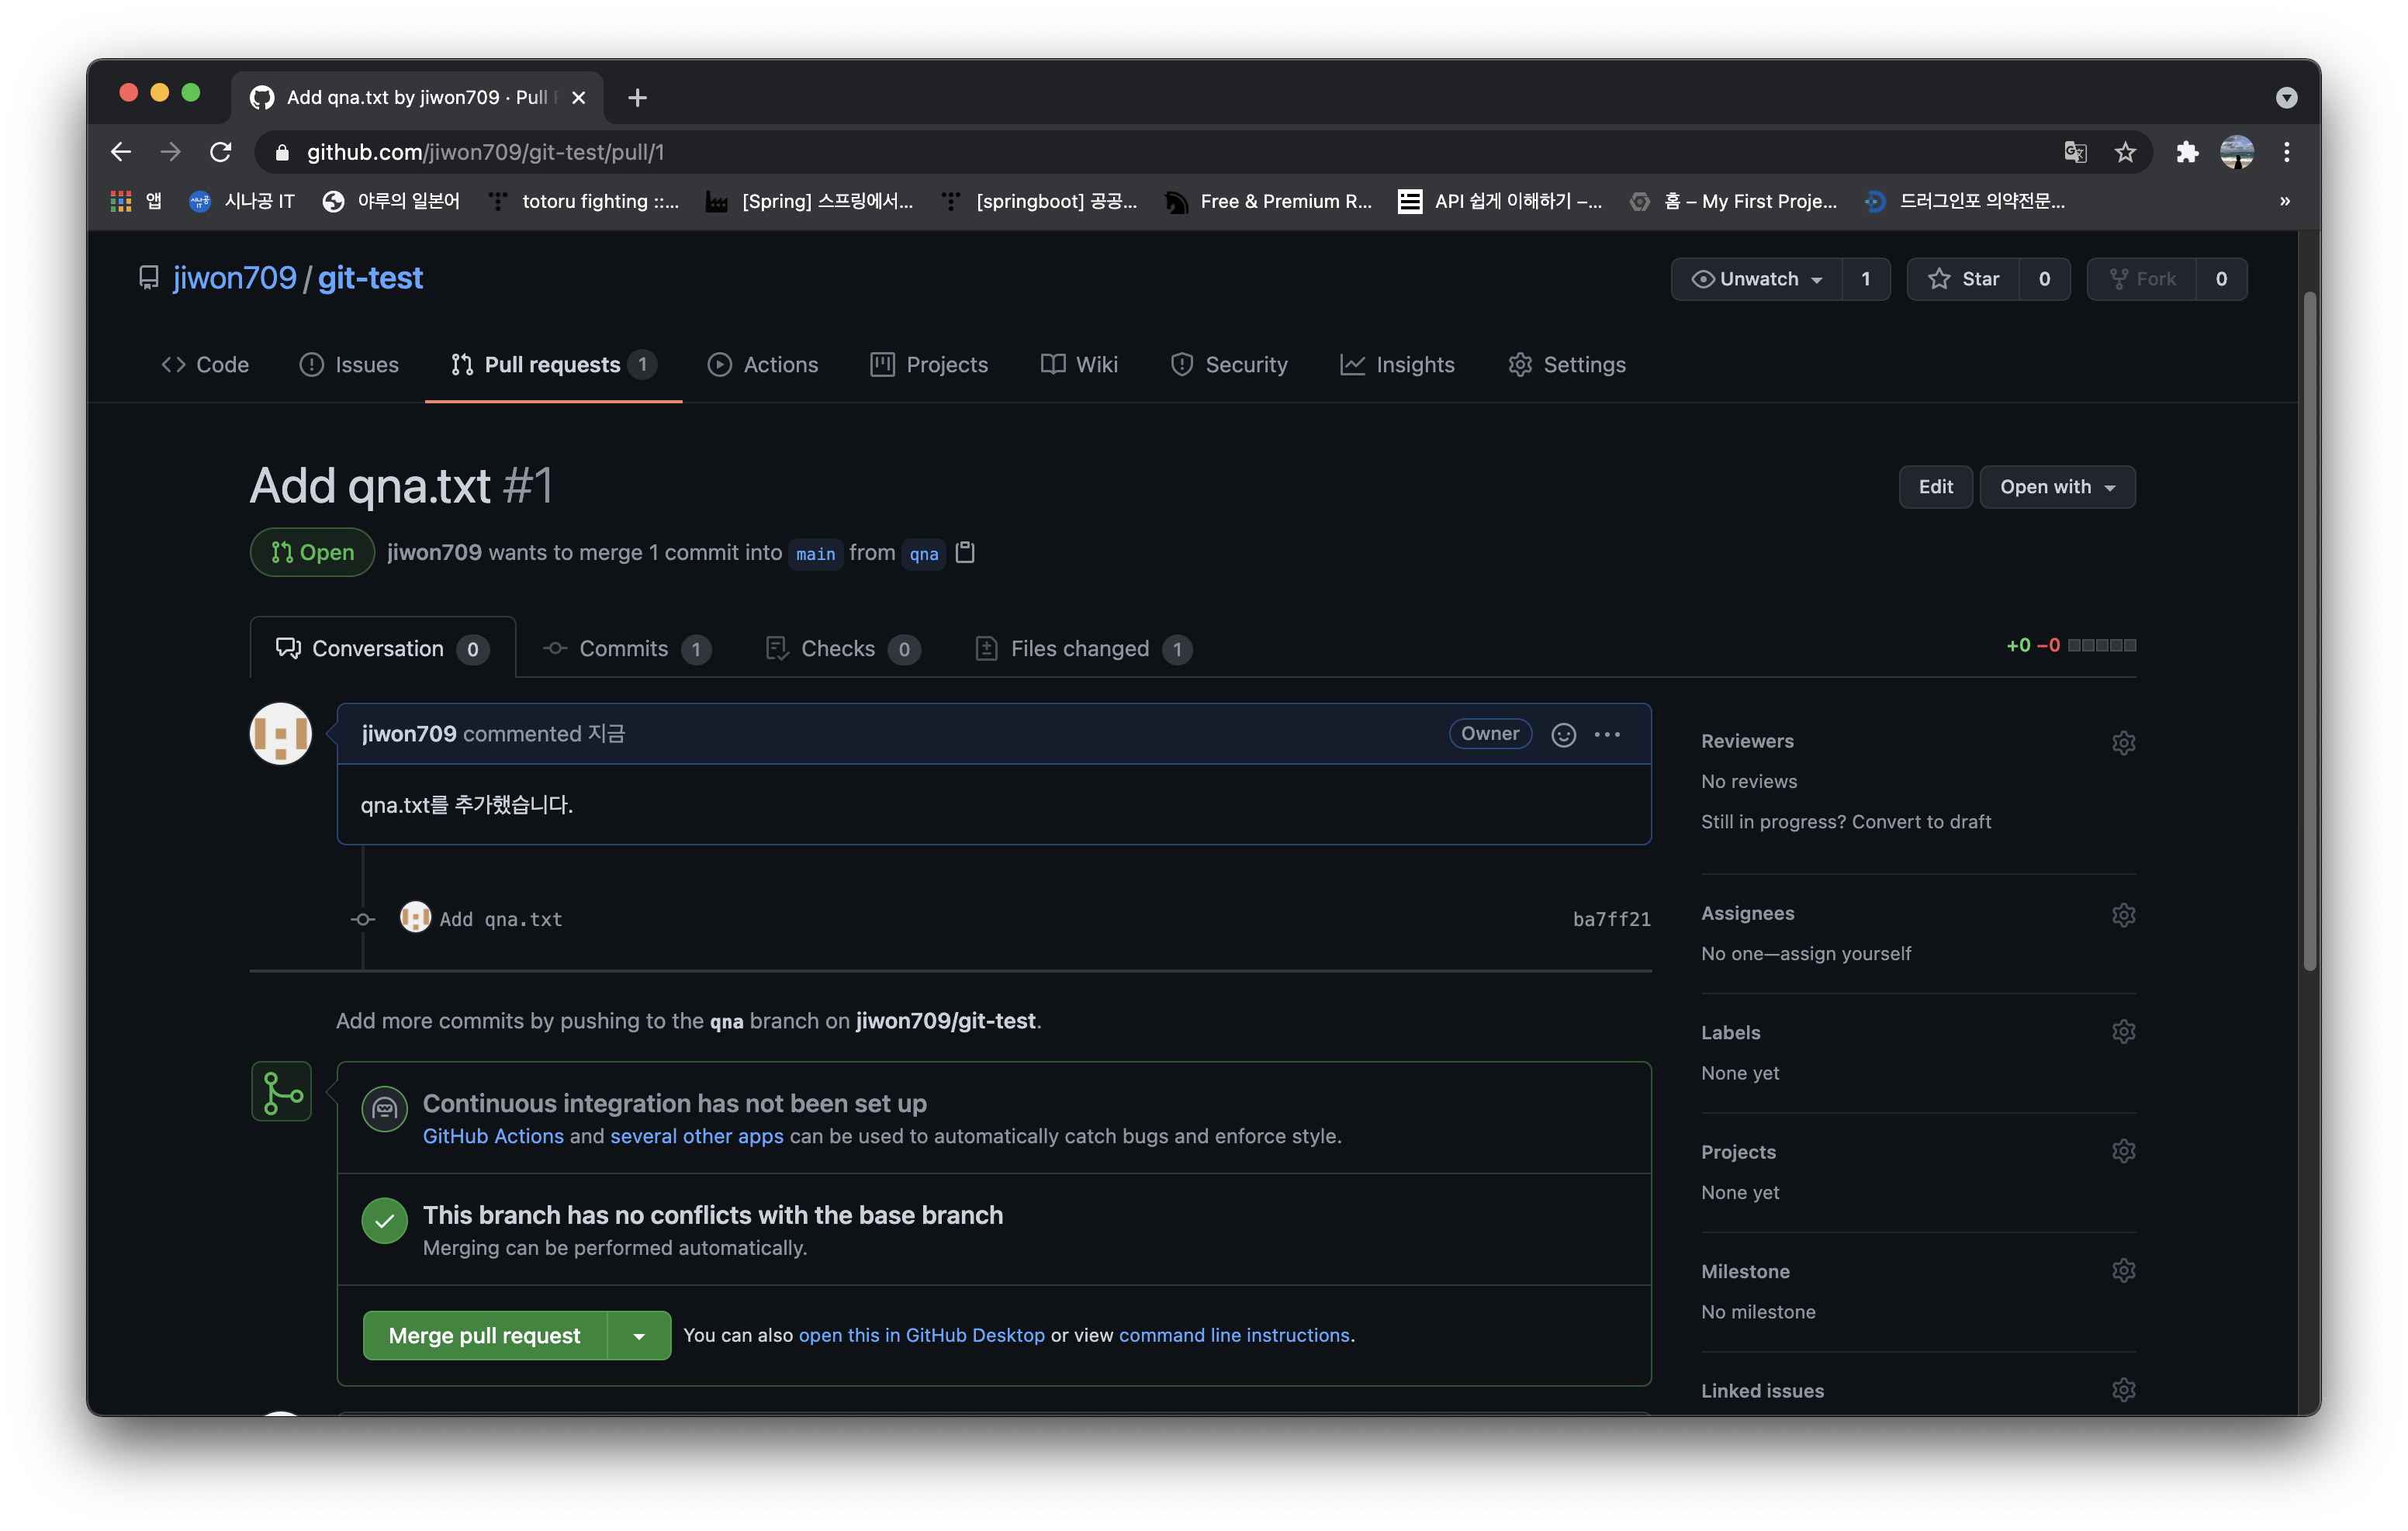Open the Security tab shield icon
The image size is (2408, 1531).
1182,364
